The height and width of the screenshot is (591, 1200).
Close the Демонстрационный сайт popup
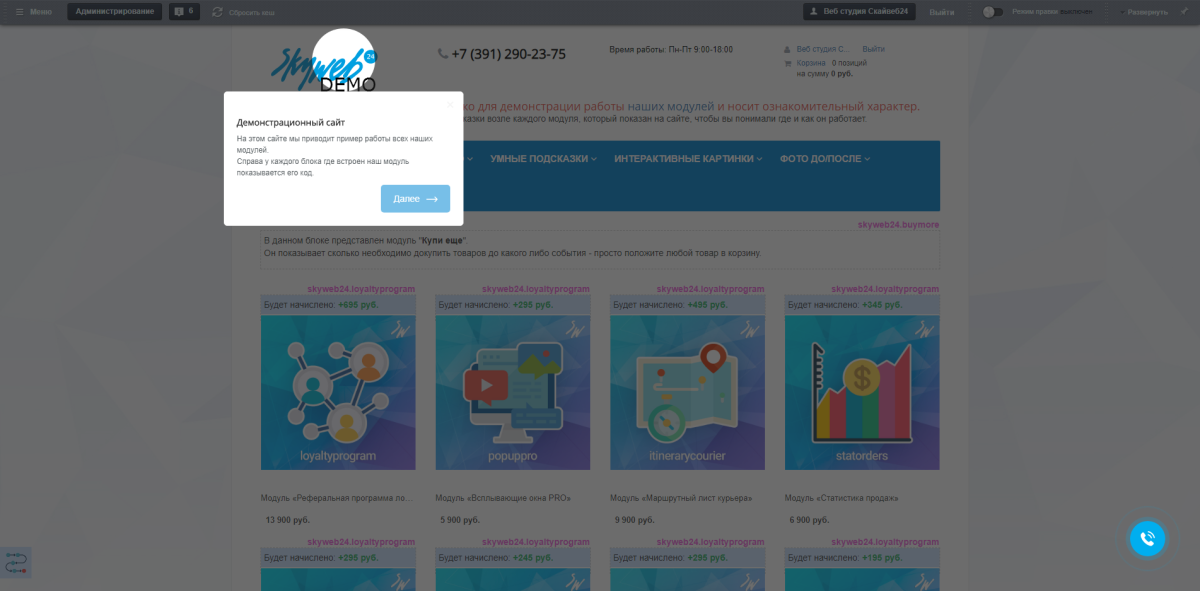coord(450,104)
